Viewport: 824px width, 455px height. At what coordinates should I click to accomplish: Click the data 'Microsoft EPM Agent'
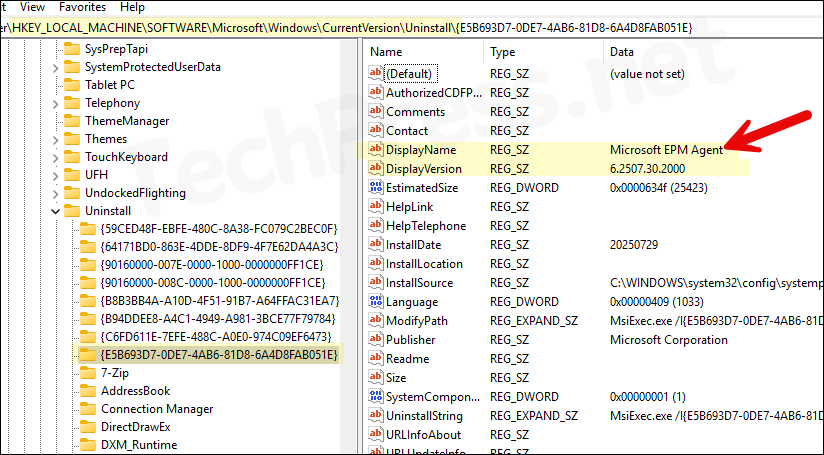click(x=666, y=150)
